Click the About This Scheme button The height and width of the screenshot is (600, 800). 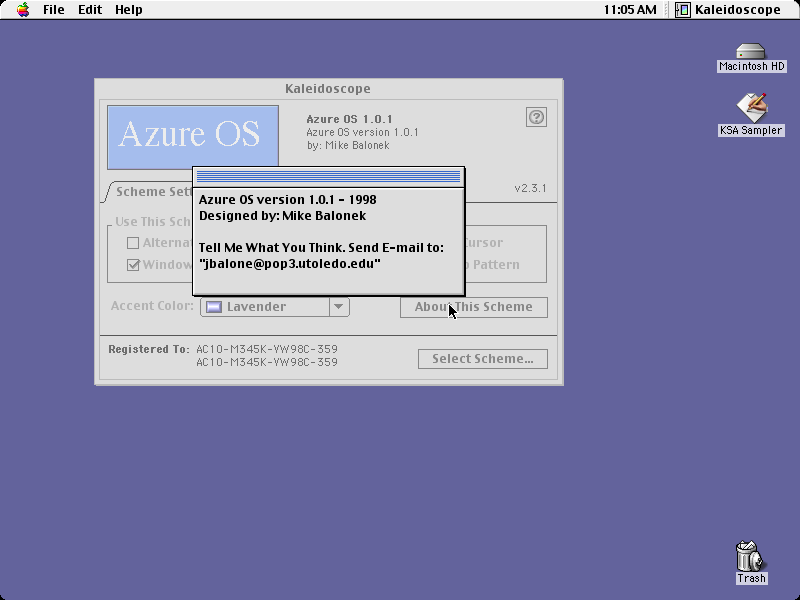click(473, 307)
